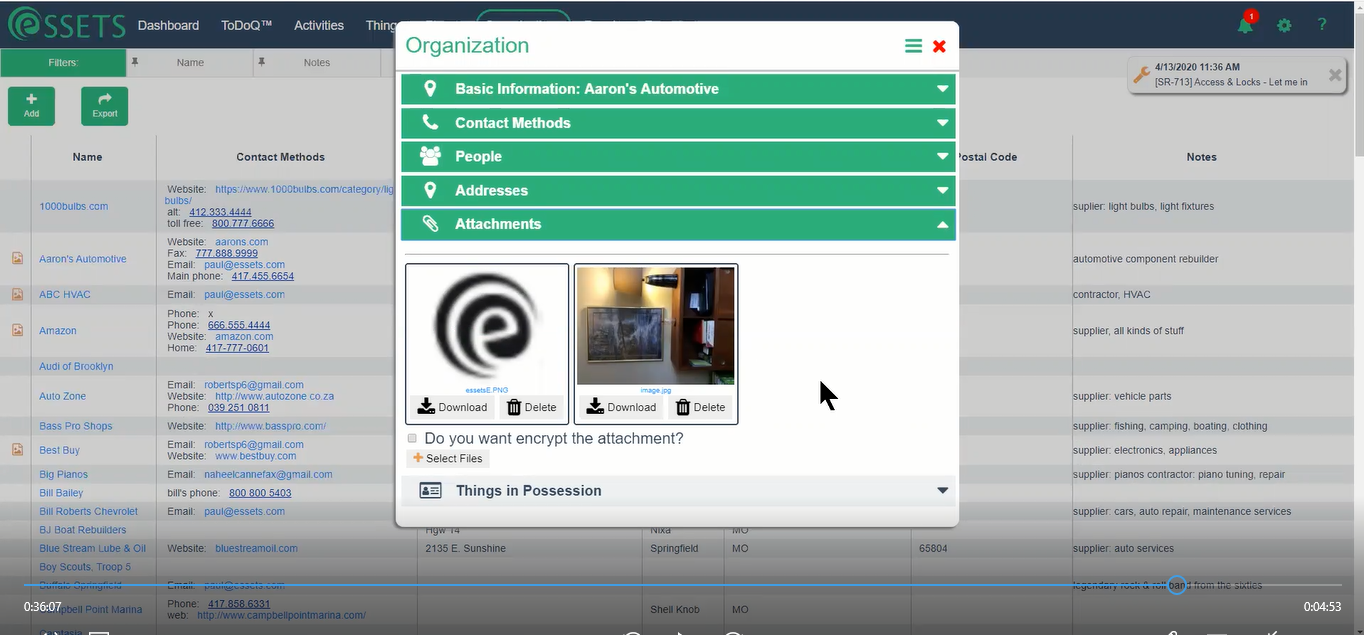The image size is (1364, 635).
Task: Open the essetsE.PNG thumbnail
Action: click(x=487, y=324)
